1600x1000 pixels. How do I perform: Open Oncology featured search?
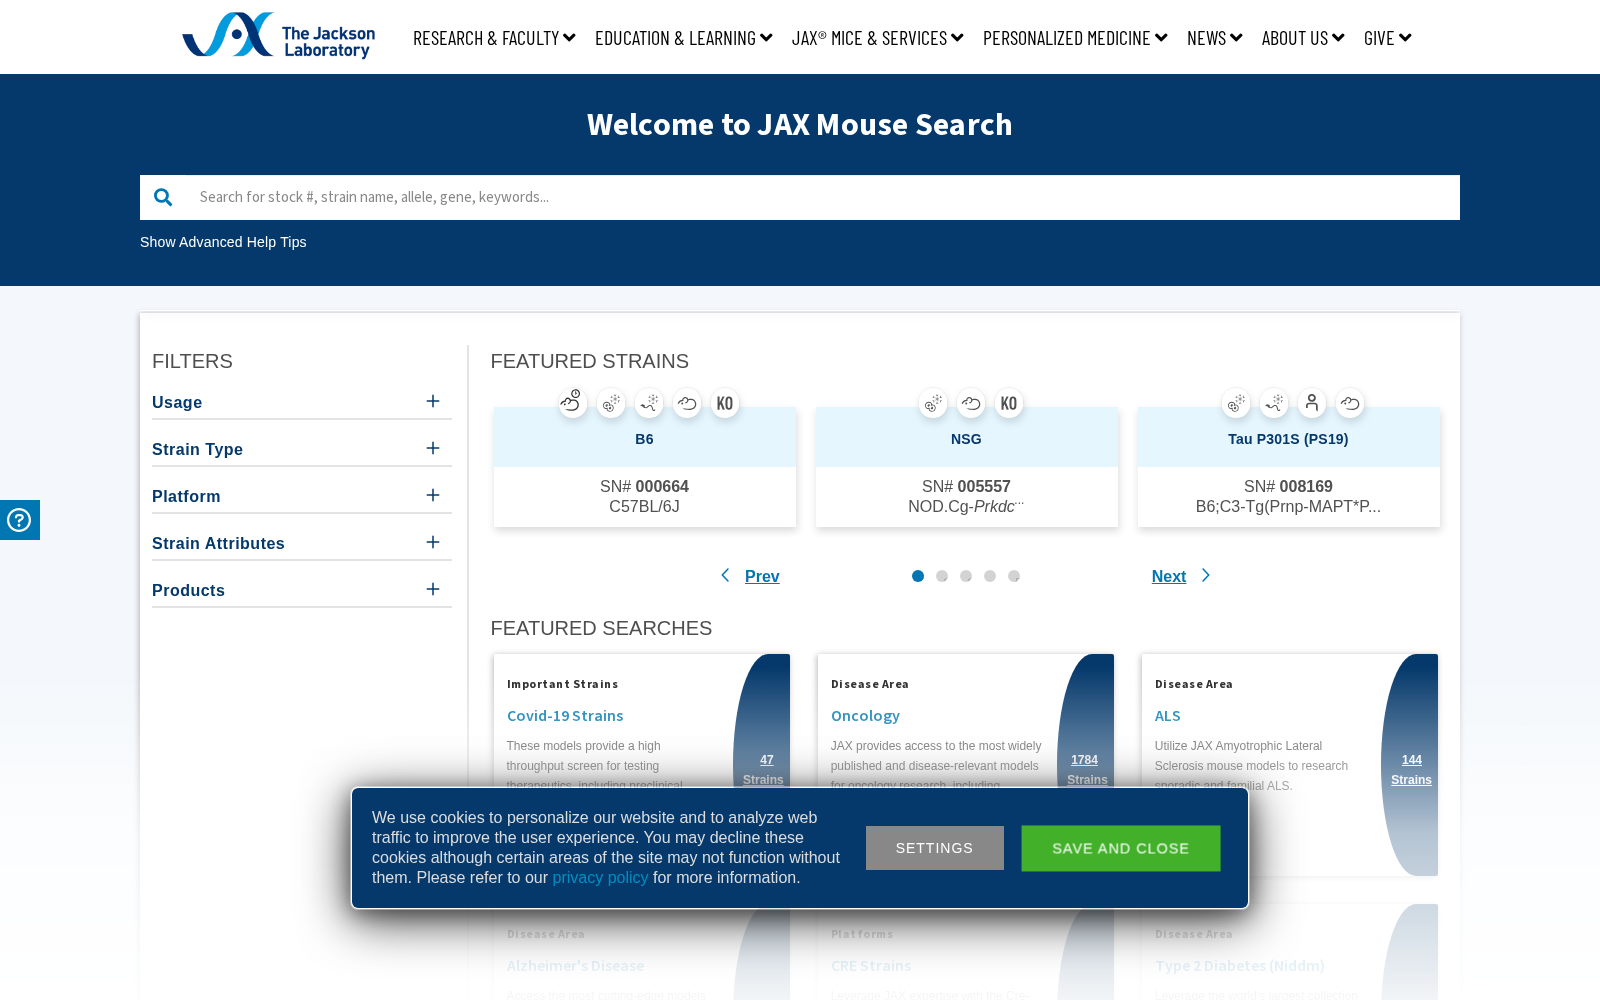(865, 715)
